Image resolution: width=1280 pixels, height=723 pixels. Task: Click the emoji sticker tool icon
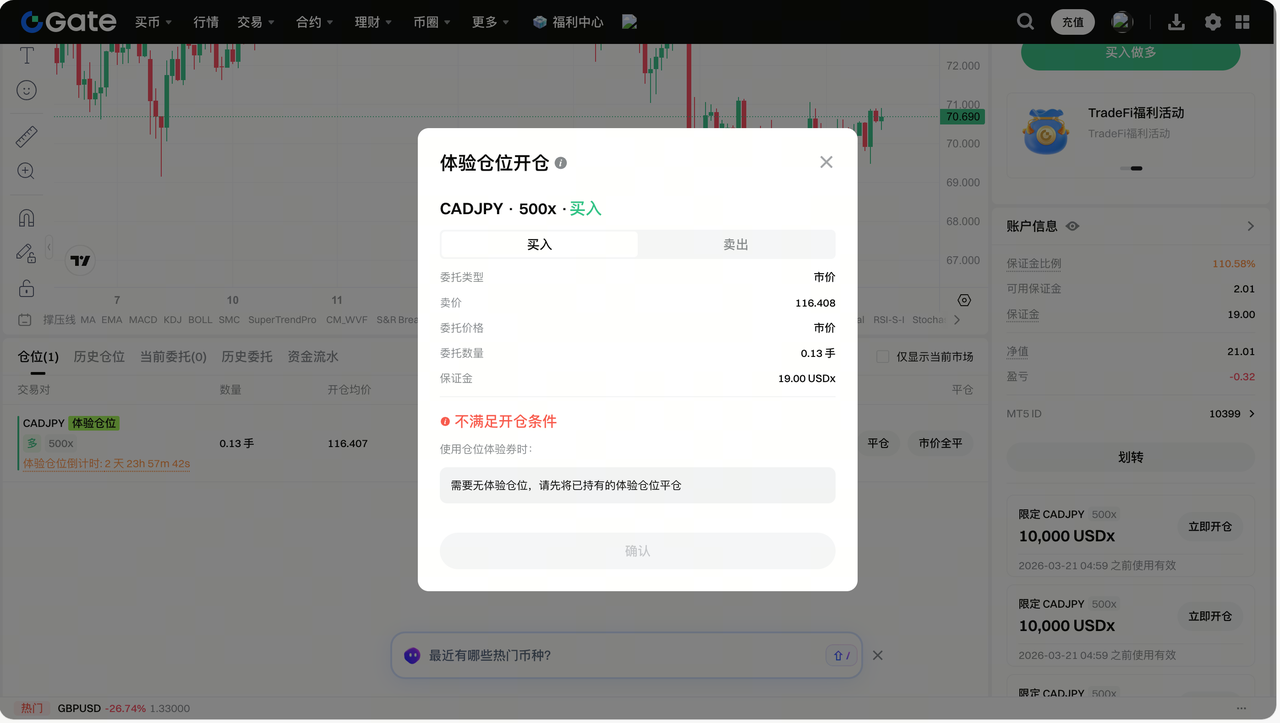(27, 90)
